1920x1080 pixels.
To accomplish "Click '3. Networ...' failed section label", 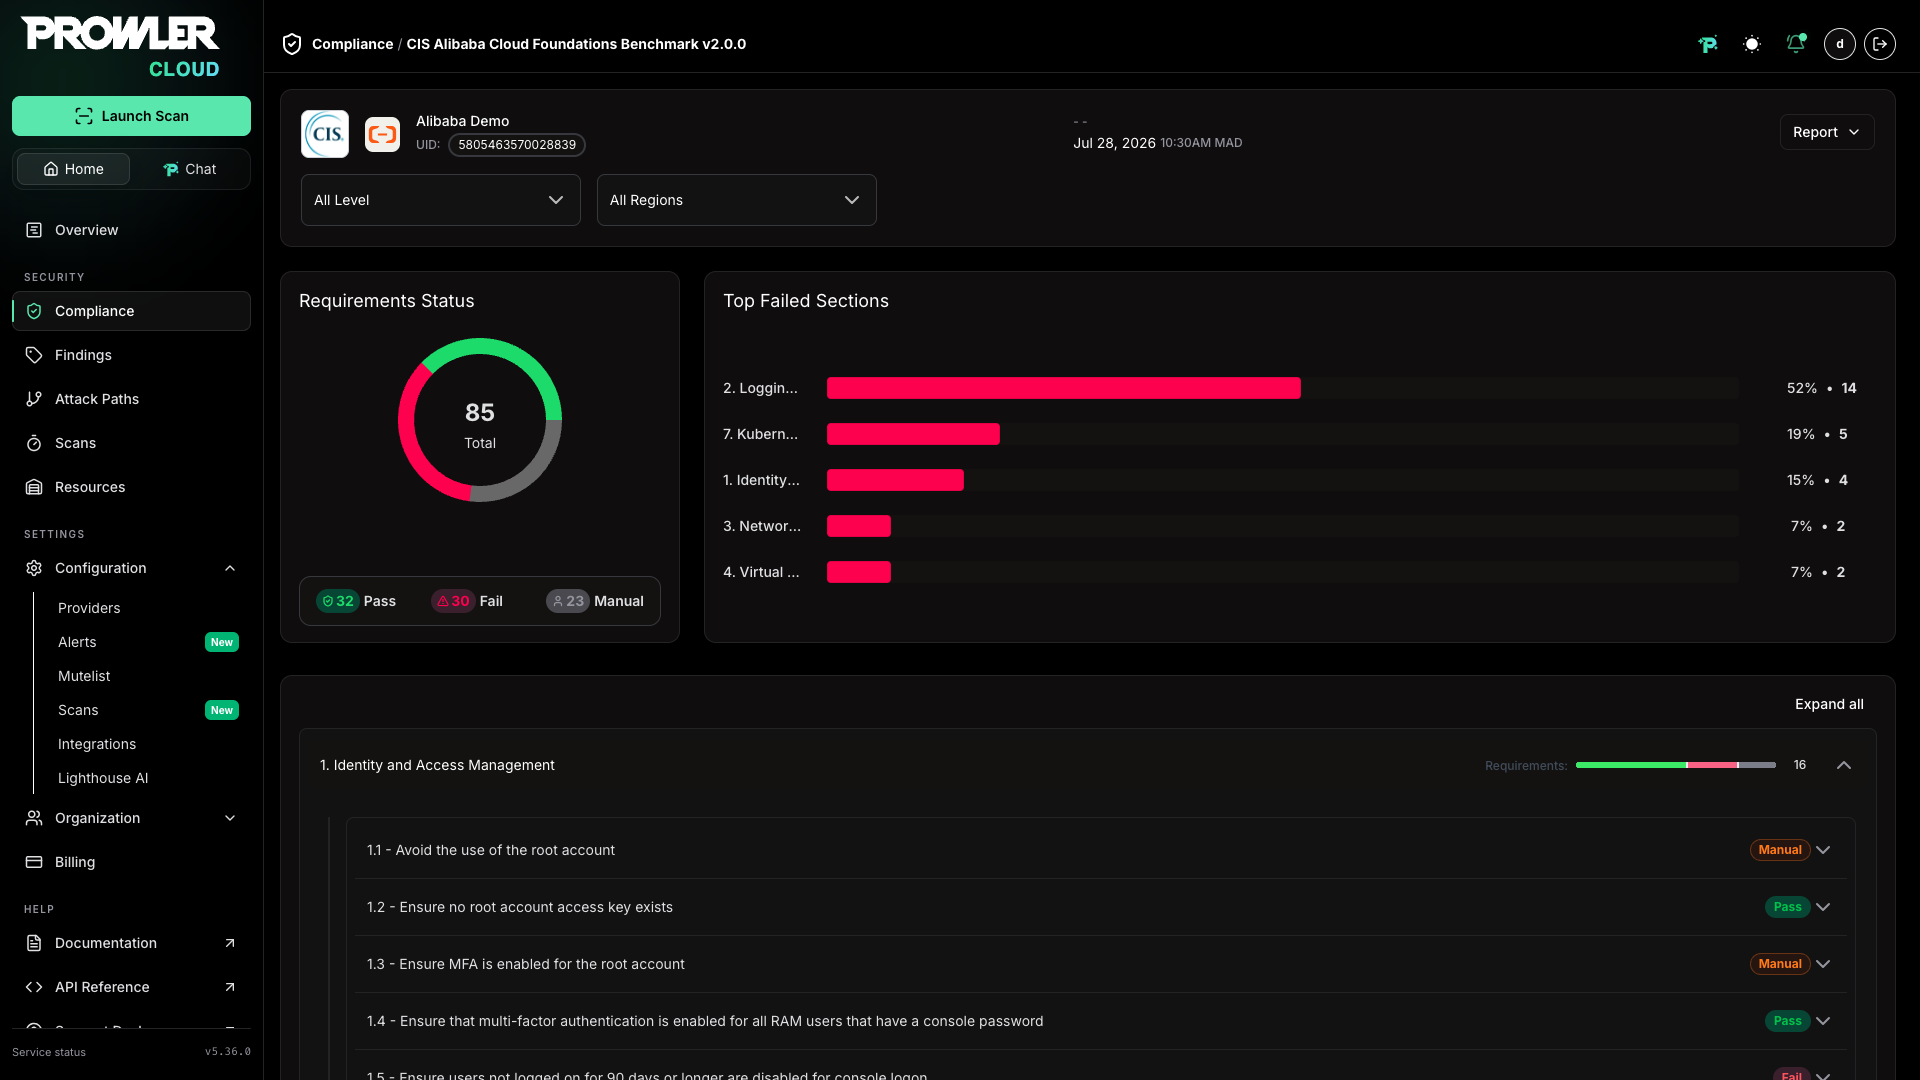I will (x=762, y=526).
